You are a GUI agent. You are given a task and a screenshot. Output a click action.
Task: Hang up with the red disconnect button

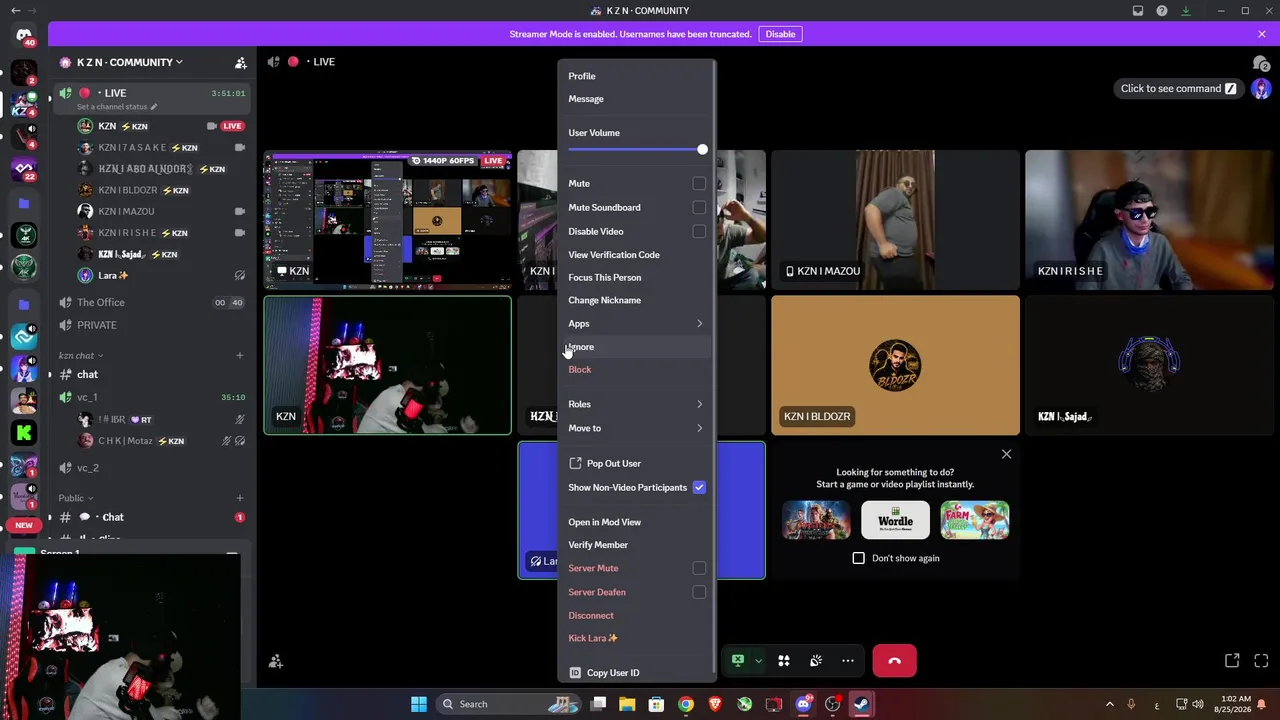point(894,660)
